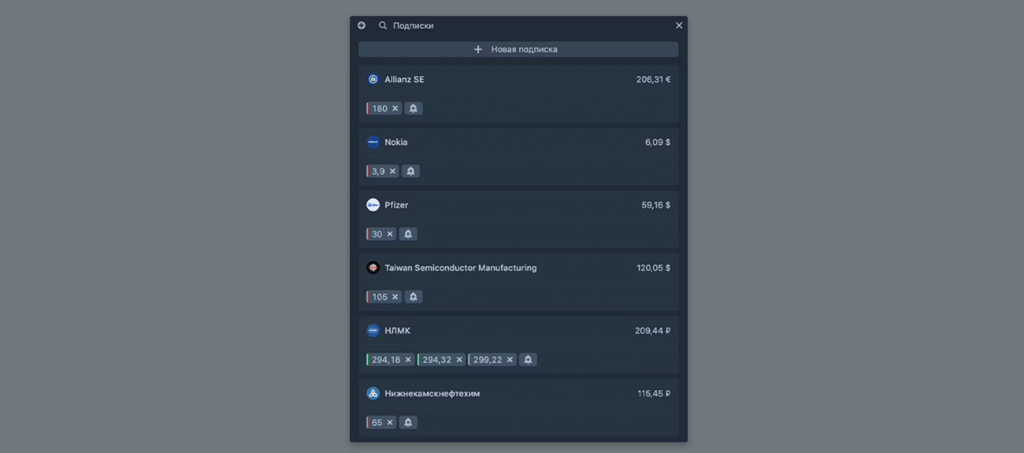
Task: Open the Taiwan Semiconductor logo icon
Action: click(x=373, y=268)
